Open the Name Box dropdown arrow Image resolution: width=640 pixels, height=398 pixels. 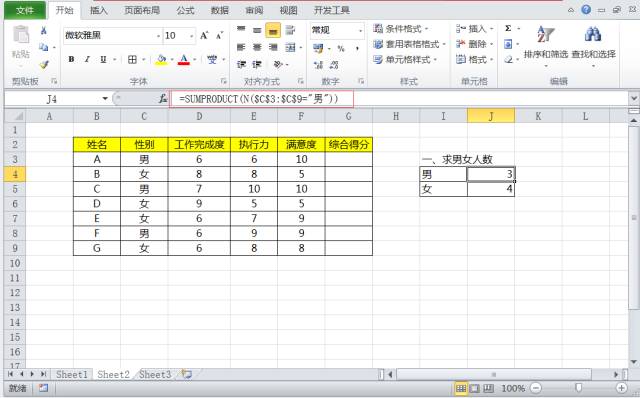[105, 99]
